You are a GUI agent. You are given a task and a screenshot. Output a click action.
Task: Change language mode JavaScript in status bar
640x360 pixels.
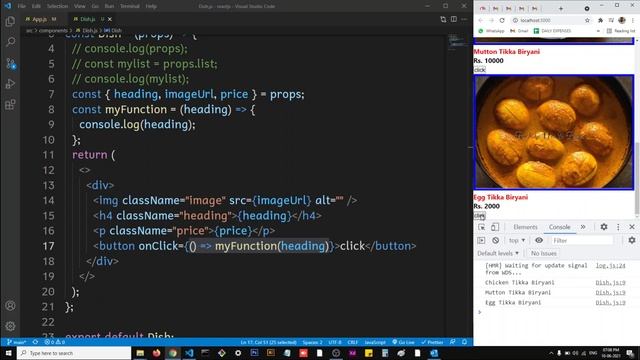375,342
